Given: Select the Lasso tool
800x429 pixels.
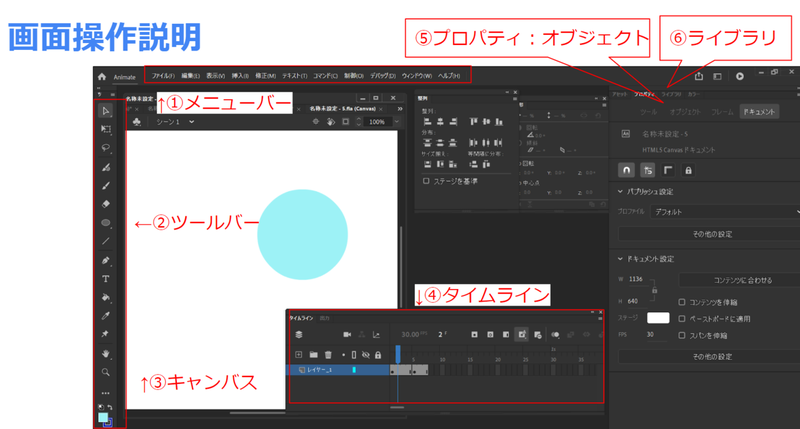Looking at the screenshot, I should [x=106, y=148].
